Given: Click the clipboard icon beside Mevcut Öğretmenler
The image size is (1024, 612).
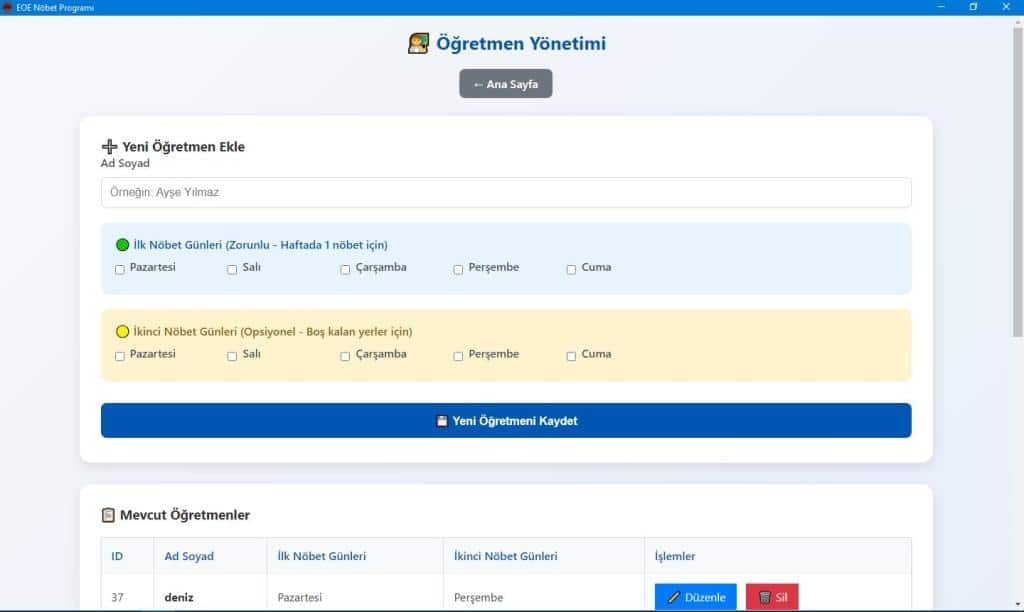Looking at the screenshot, I should 109,516.
